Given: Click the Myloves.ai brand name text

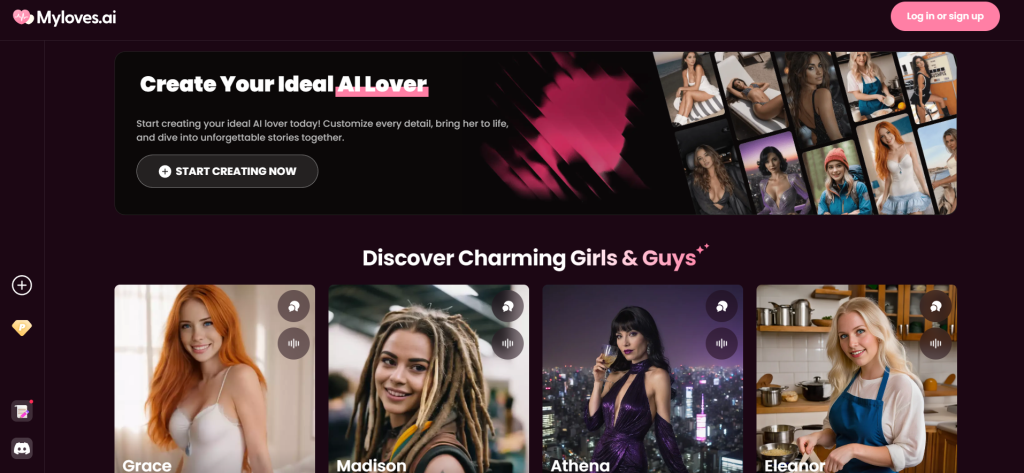Looking at the screenshot, I should pos(76,18).
